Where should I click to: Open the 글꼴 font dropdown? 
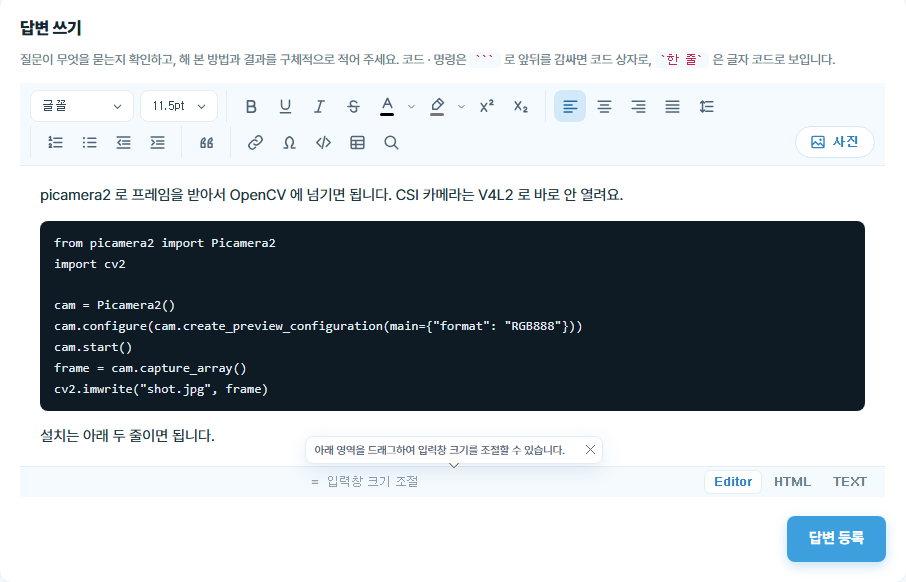81,106
